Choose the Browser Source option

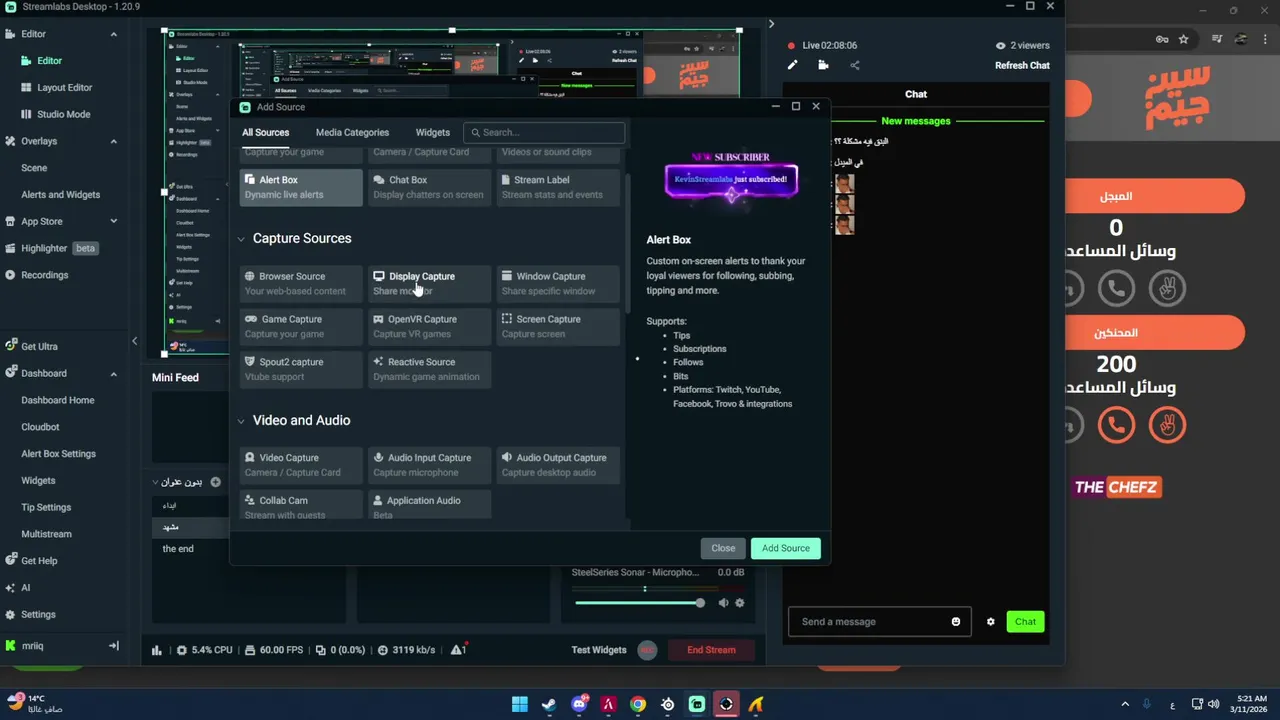[301, 283]
